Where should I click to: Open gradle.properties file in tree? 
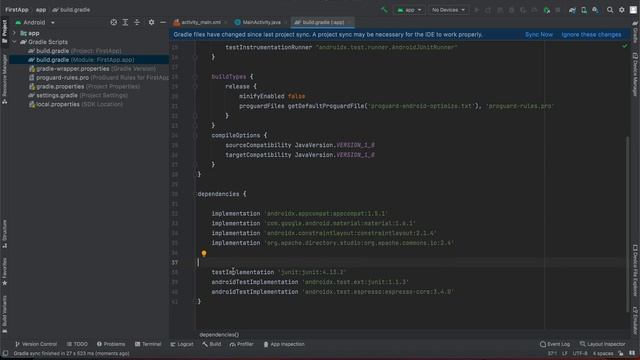point(84,87)
